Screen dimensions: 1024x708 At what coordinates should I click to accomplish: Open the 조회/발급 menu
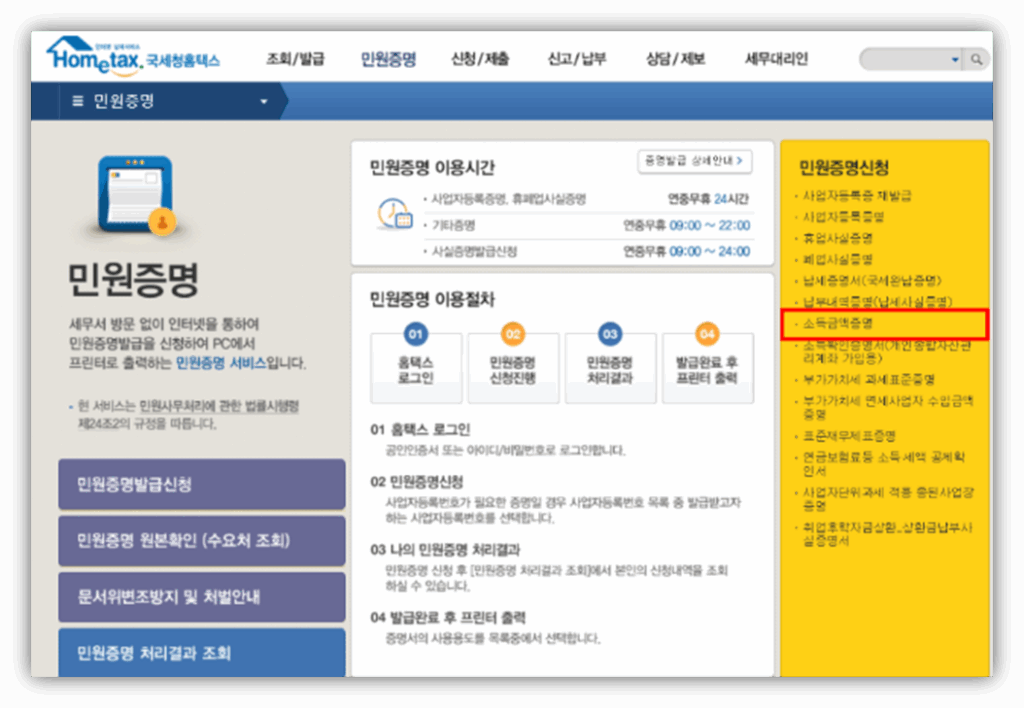tap(295, 59)
